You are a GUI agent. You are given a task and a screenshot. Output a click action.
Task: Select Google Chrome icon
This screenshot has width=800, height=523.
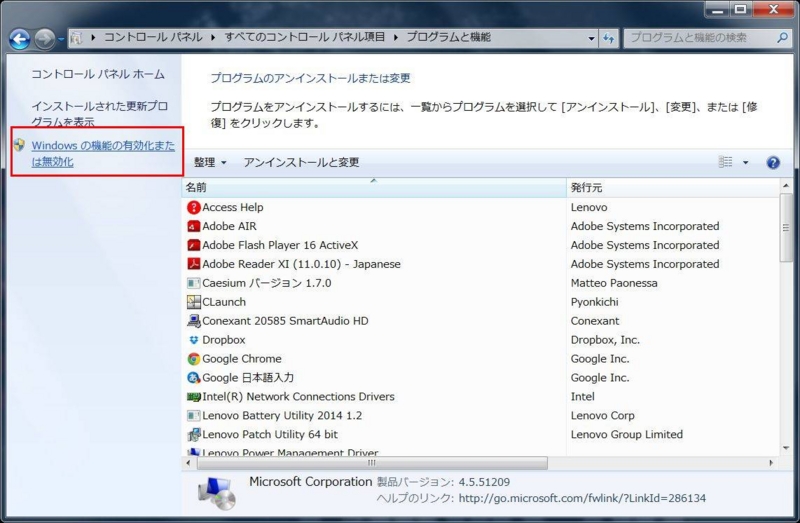coord(193,359)
